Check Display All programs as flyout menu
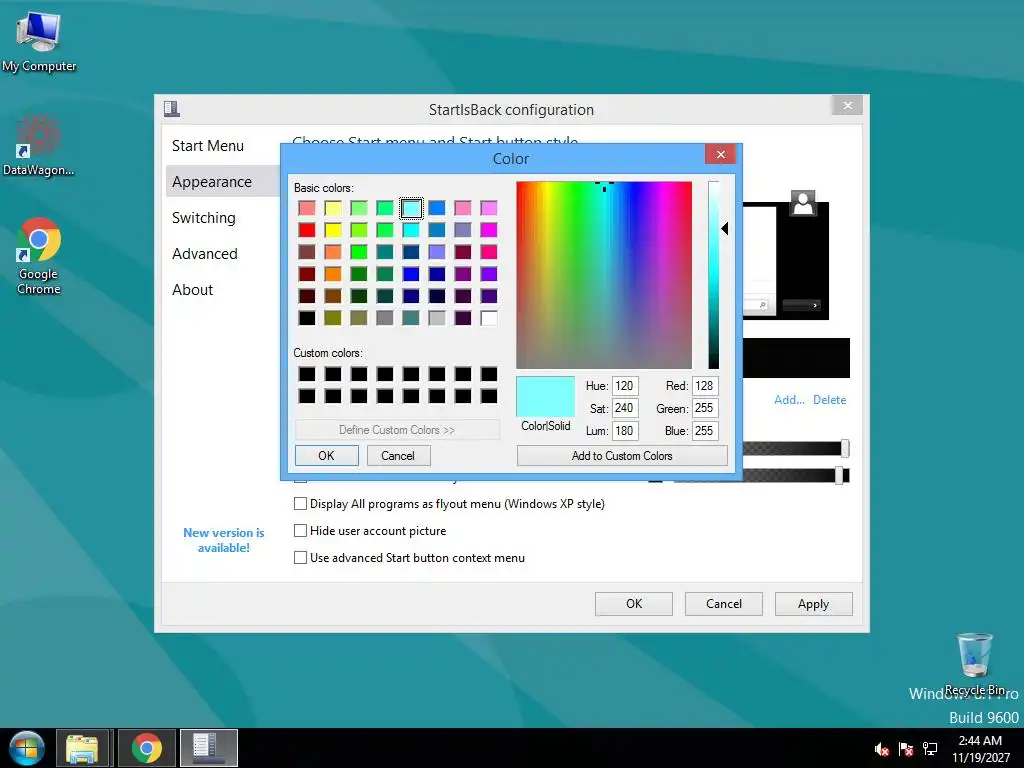Image resolution: width=1024 pixels, height=768 pixels. (300, 504)
